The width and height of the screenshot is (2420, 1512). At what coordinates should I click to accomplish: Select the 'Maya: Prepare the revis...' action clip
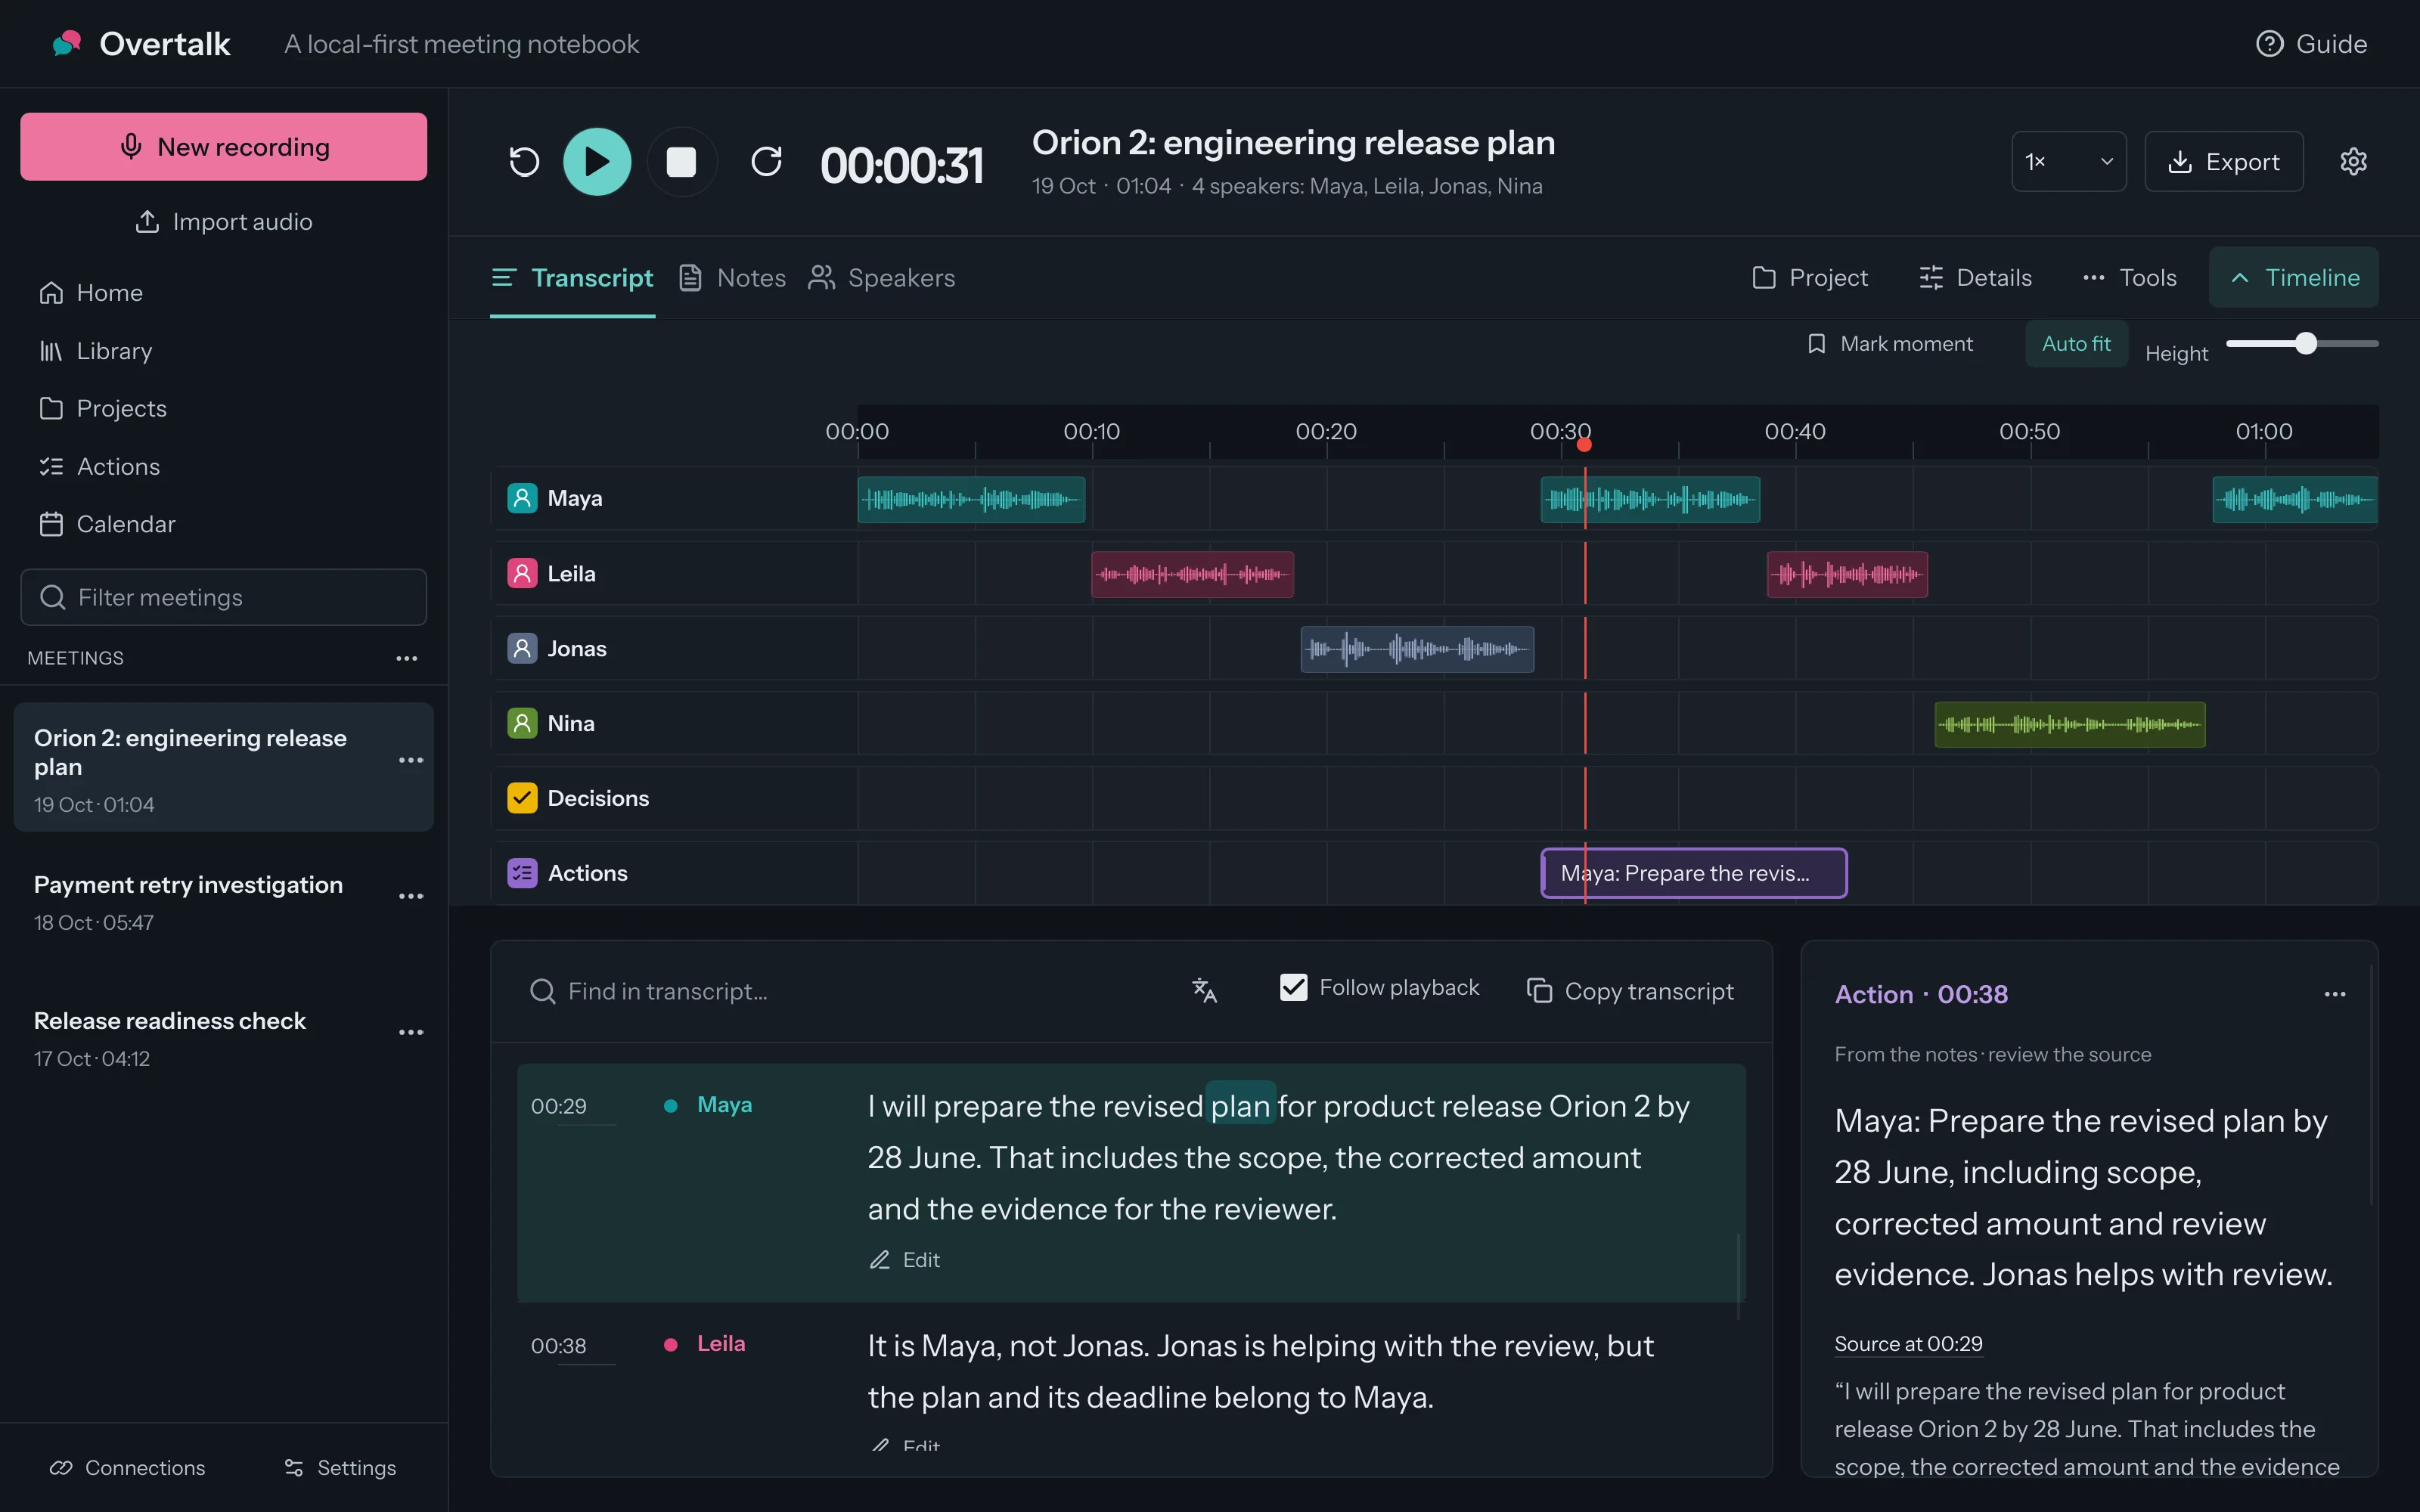(1694, 873)
